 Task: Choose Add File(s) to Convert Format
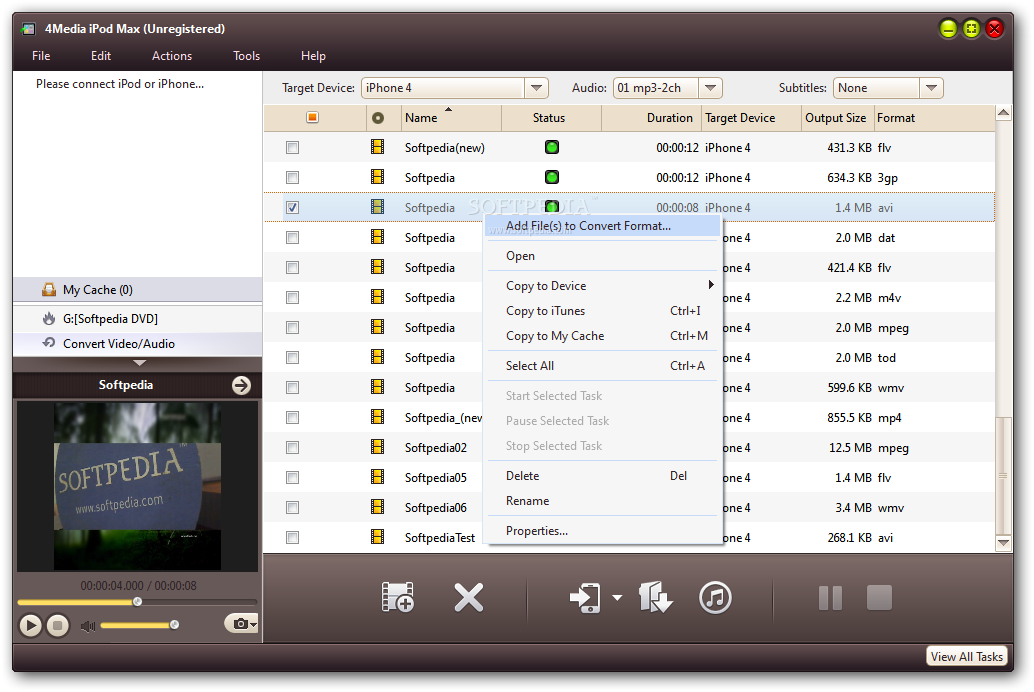click(x=602, y=226)
